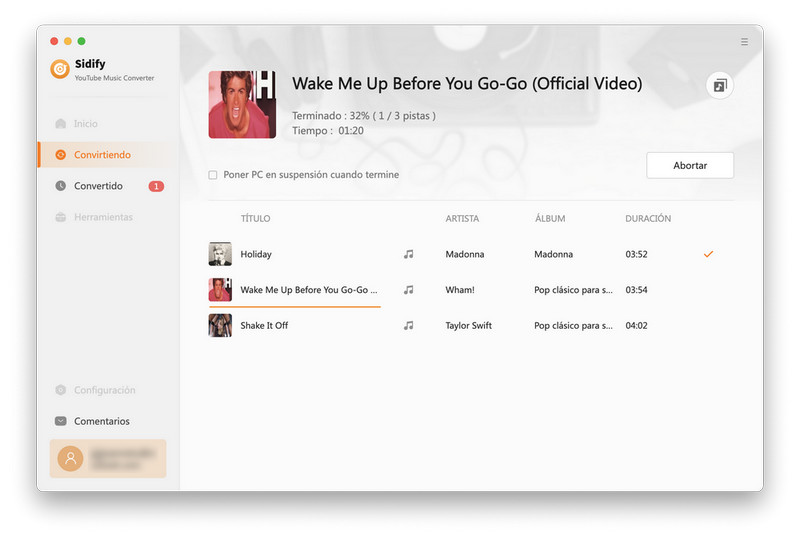Screen dimensions: 800x540
Task: Click artist name Wham!
Action: (460, 290)
